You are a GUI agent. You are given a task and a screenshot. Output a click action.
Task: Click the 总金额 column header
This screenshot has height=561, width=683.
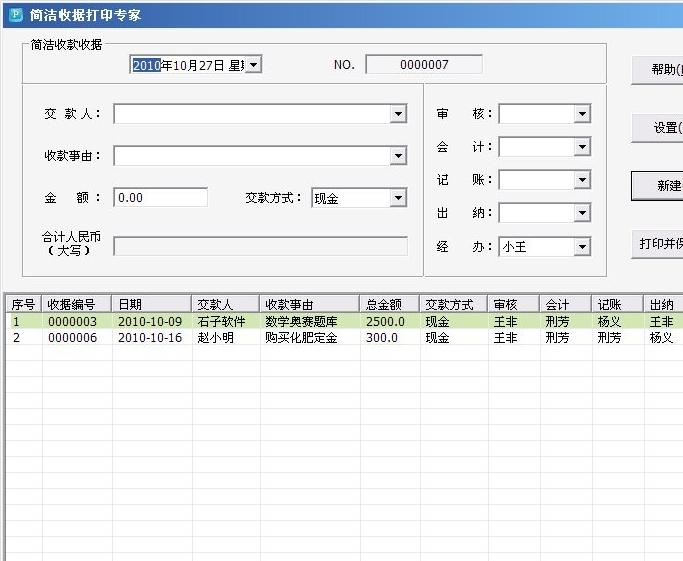click(389, 305)
